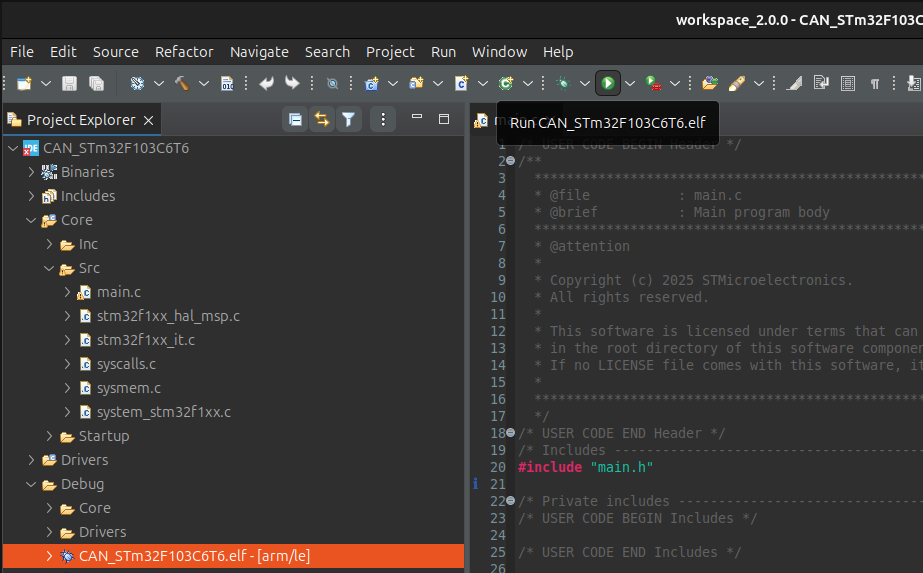Open the Navigate menu
This screenshot has width=923, height=573.
coord(259,52)
